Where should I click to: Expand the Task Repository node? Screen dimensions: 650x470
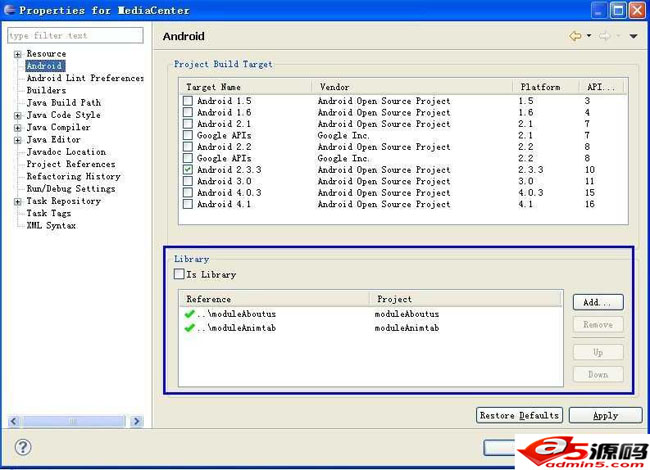pos(18,201)
